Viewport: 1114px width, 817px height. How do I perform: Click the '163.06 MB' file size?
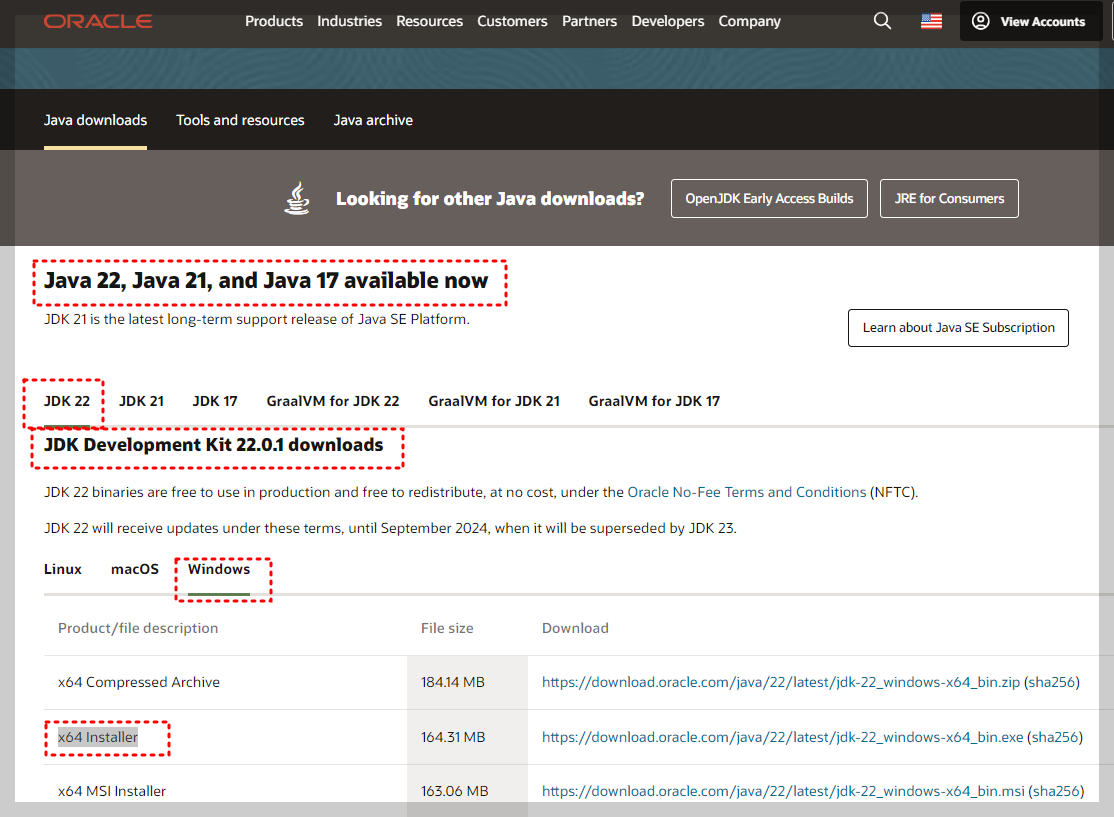click(x=455, y=791)
